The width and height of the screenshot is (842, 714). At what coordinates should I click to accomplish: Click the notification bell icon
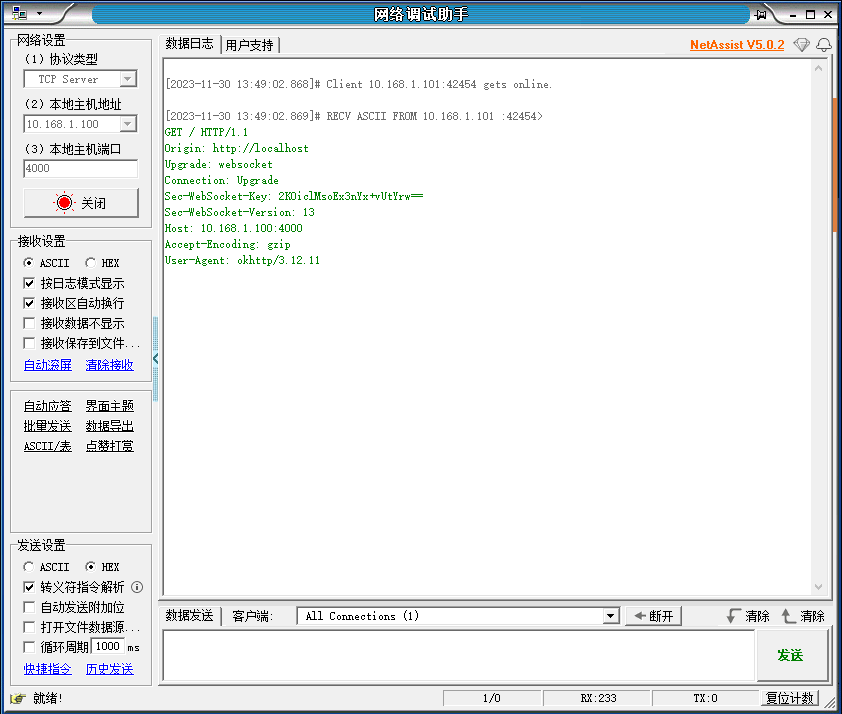pos(824,45)
